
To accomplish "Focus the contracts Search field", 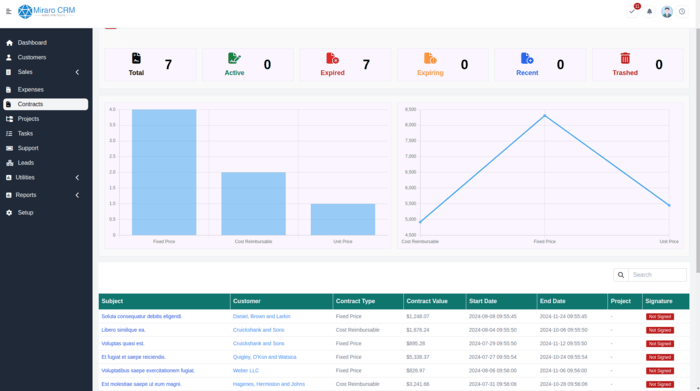I will click(657, 275).
